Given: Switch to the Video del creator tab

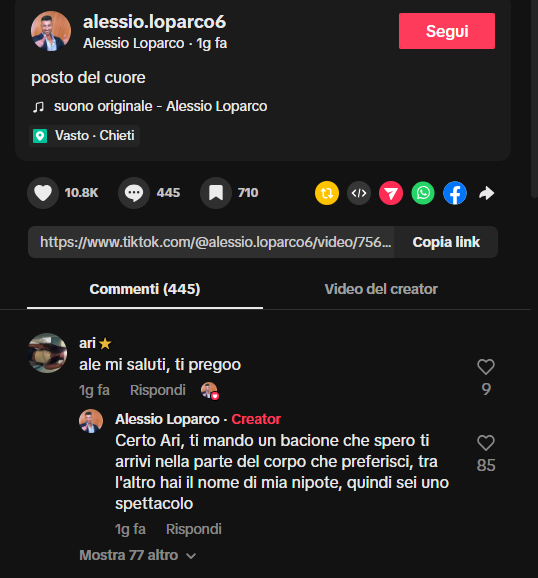Looking at the screenshot, I should (x=381, y=289).
